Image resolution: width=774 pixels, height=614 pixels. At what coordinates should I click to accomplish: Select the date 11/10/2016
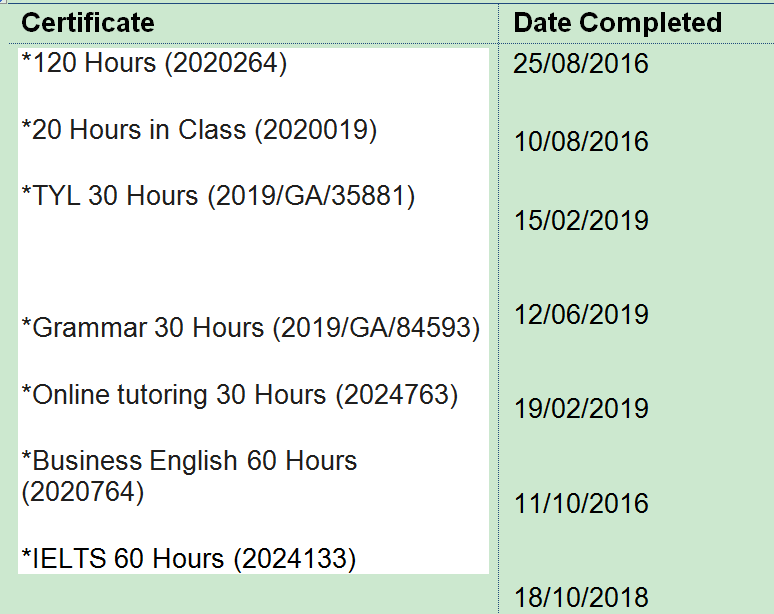coord(581,503)
